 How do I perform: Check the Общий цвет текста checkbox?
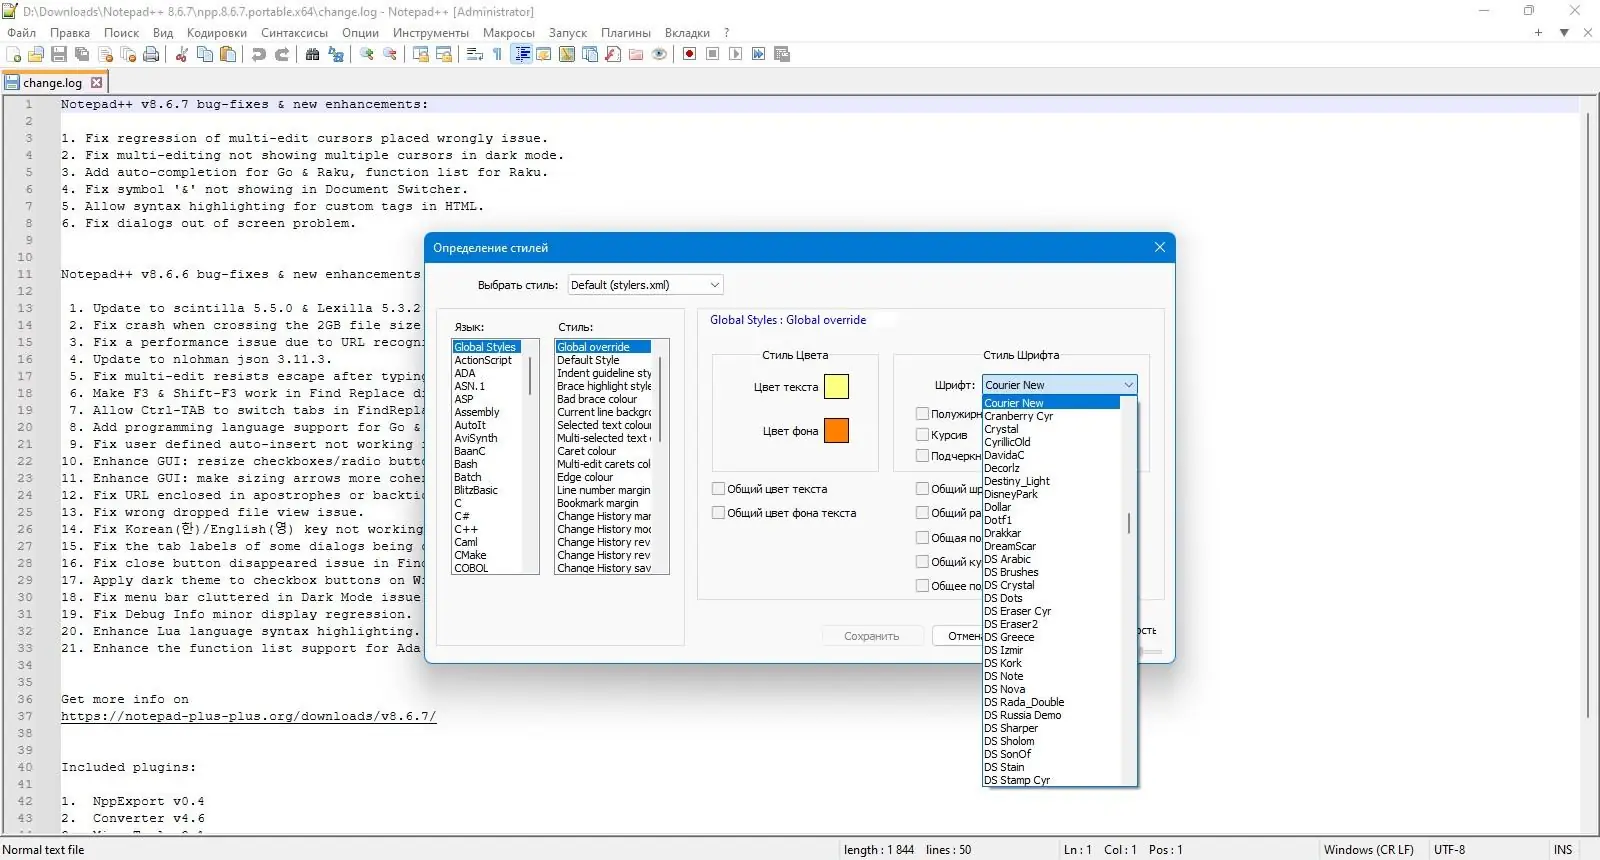click(x=718, y=489)
